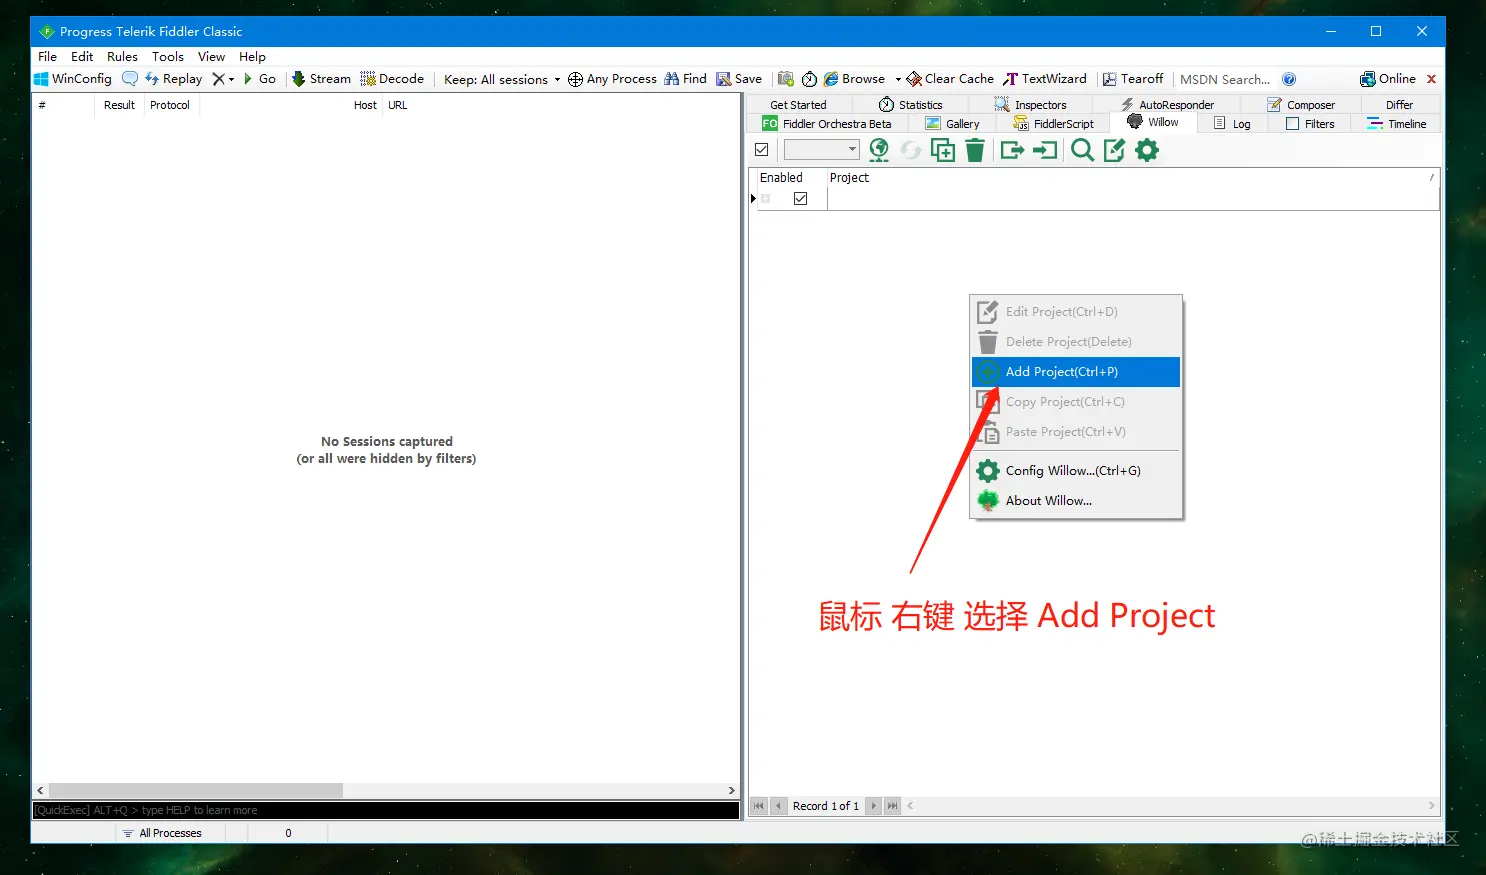1486x875 pixels.
Task: Click the Willow add-copy squares icon
Action: [x=943, y=150]
